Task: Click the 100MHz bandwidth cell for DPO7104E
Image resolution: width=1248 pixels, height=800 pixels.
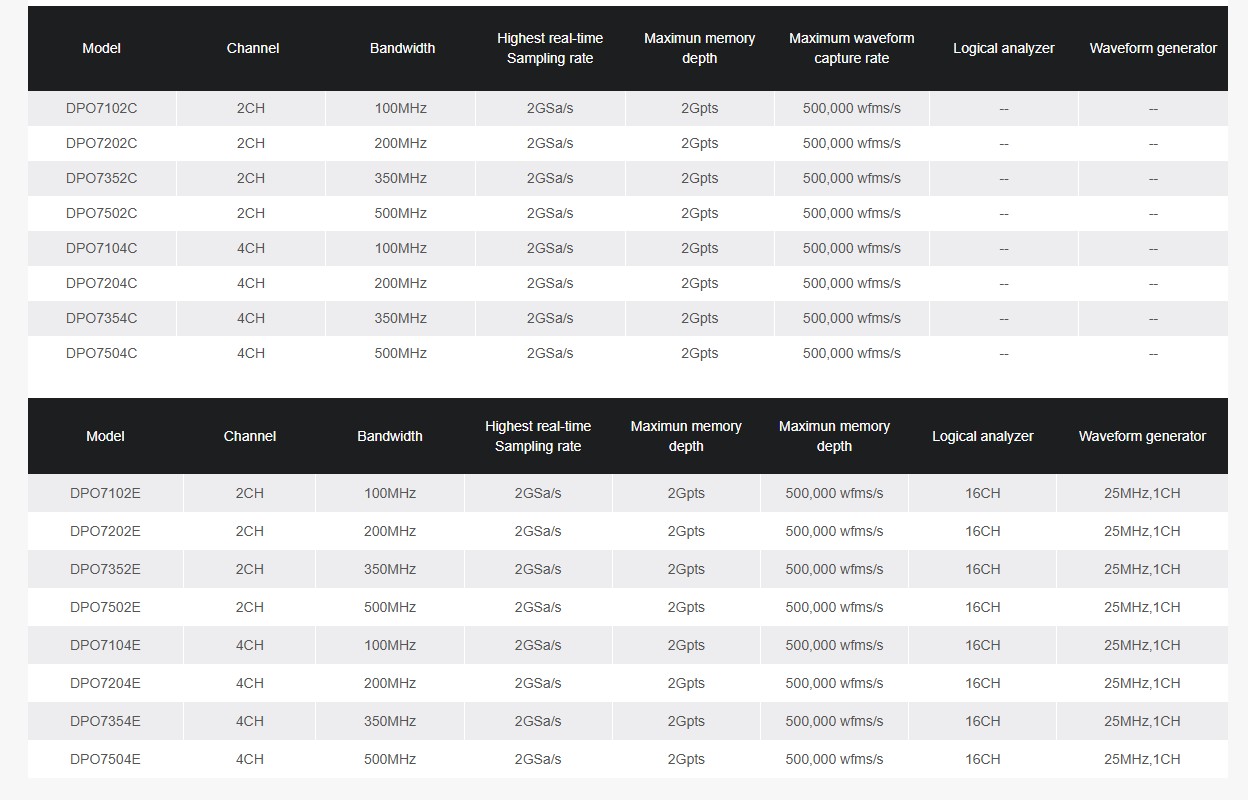Action: pyautogui.click(x=390, y=645)
